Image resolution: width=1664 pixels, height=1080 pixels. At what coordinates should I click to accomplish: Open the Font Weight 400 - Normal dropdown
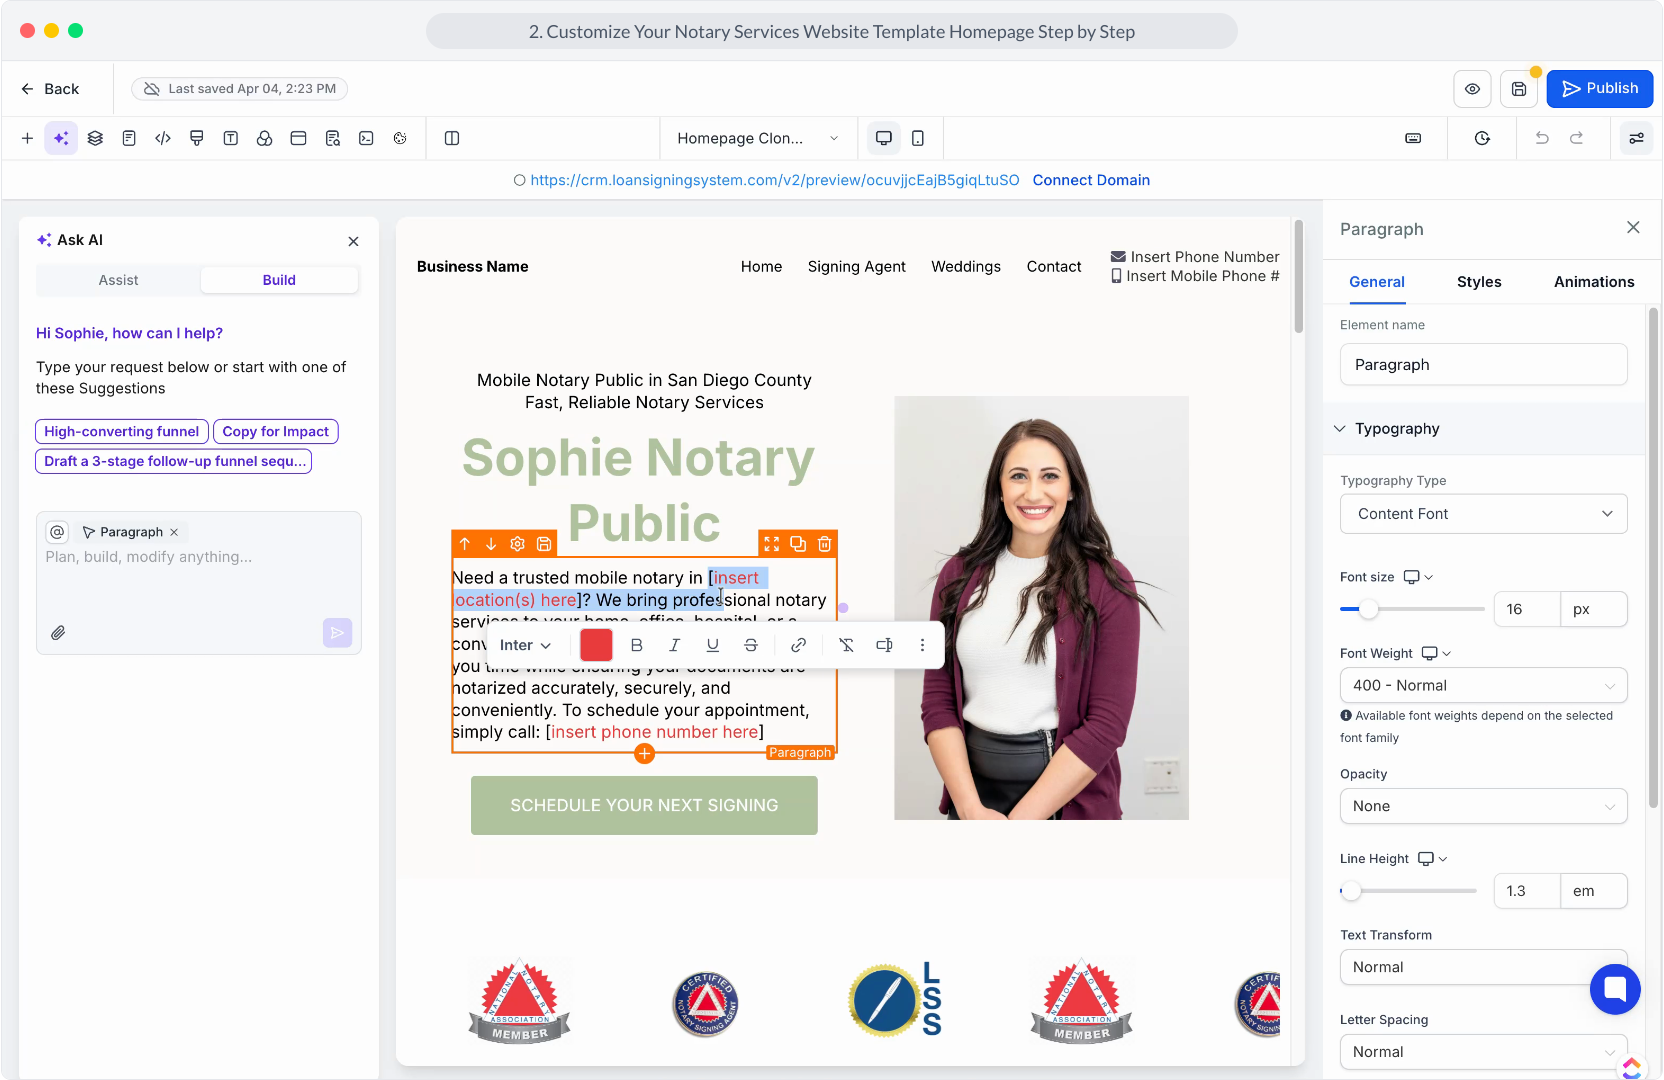pos(1484,686)
